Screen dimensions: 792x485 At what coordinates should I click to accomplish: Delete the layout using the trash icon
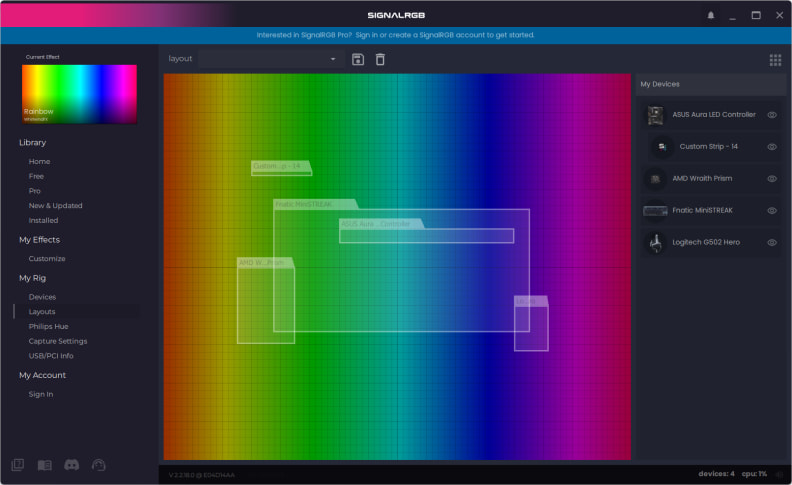click(380, 59)
